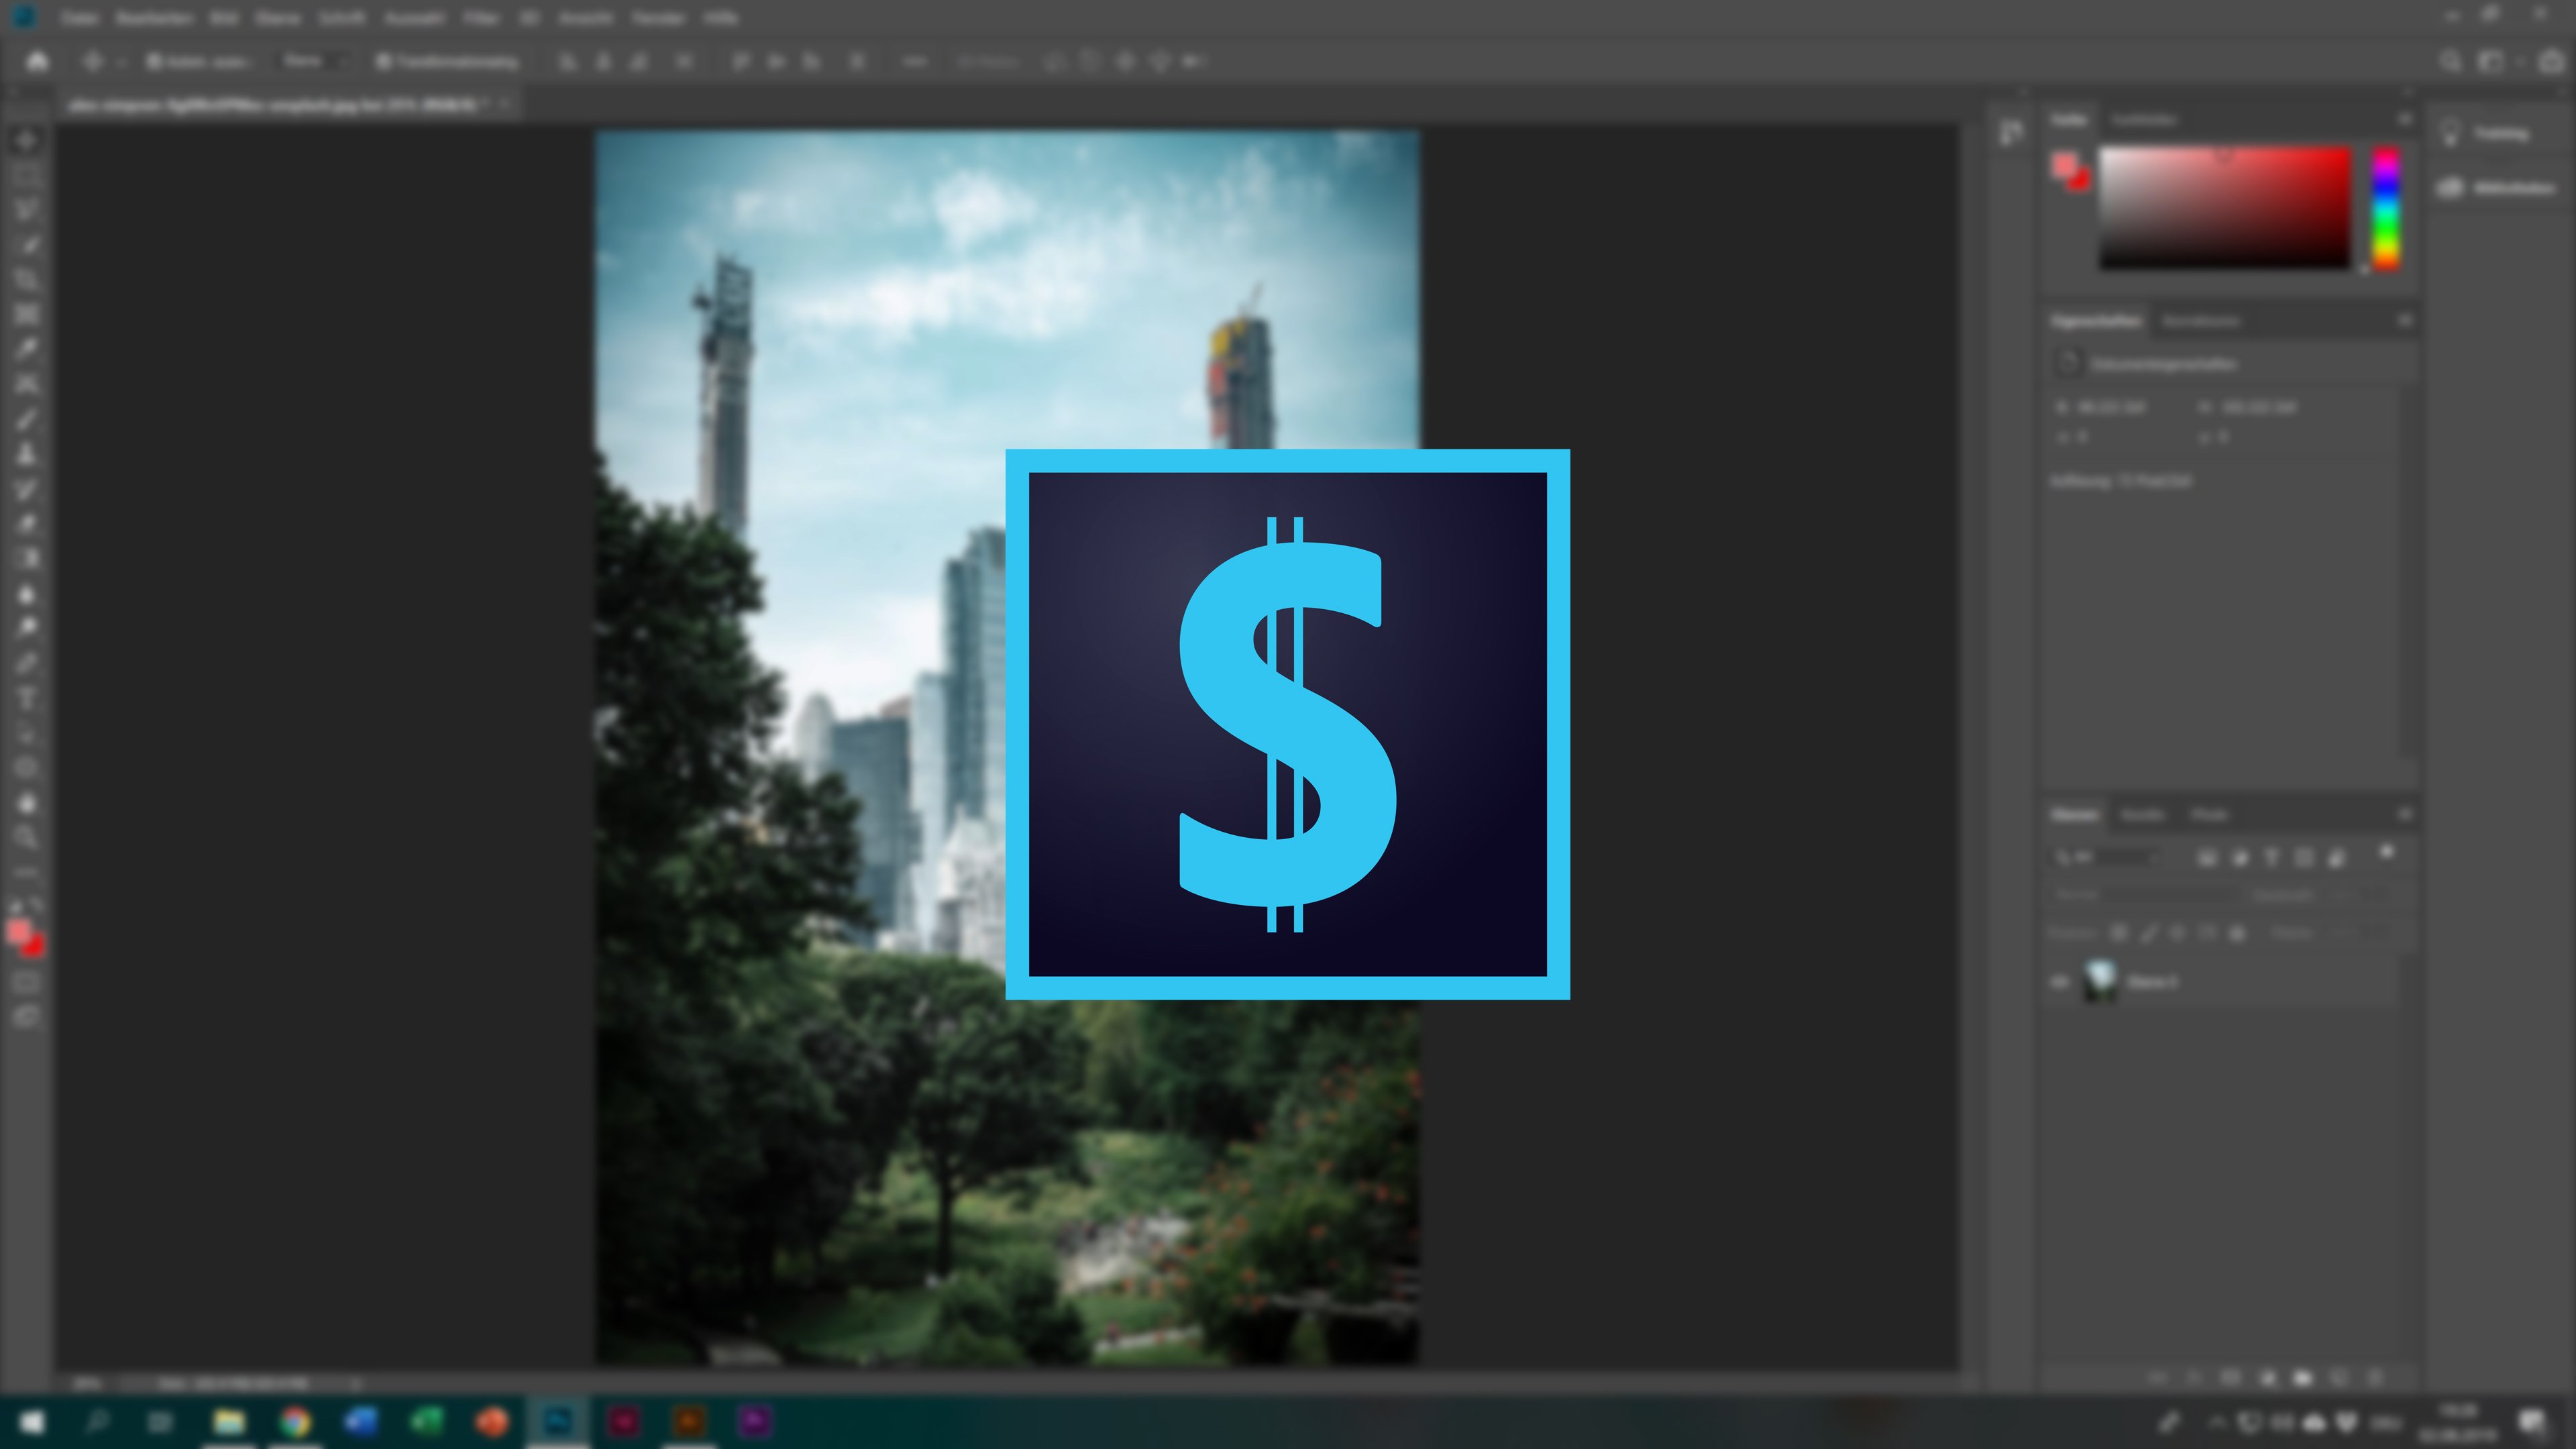Open the Bearbeiten menu
Screen dimensions: 2576x1449
[155, 18]
